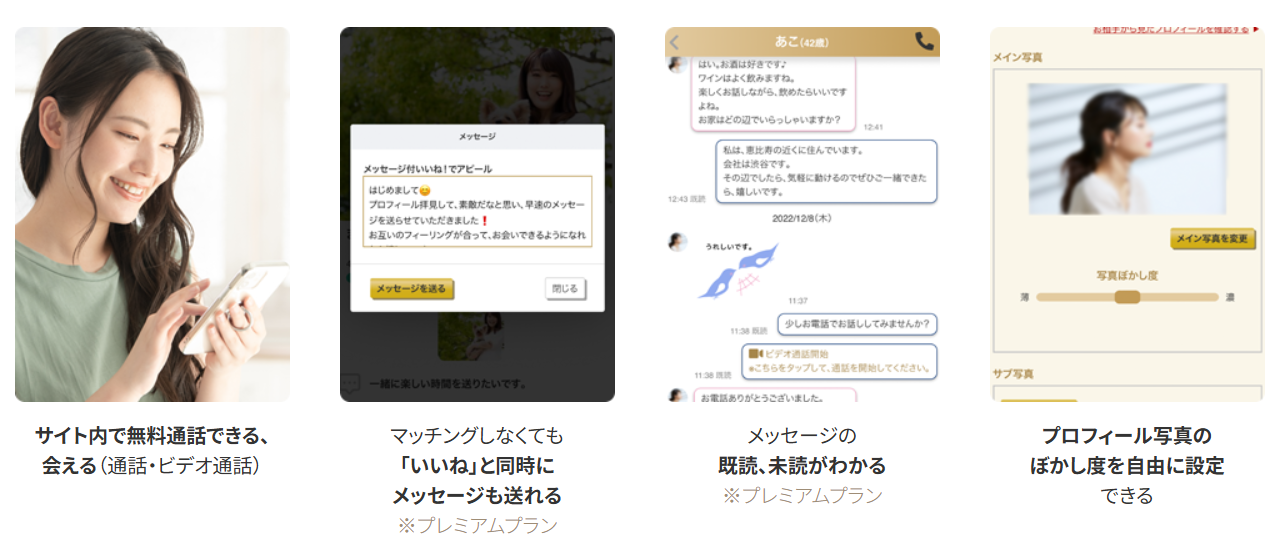1278x549 pixels.
Task: Click the back chevron in chat header
Action: coord(674,42)
